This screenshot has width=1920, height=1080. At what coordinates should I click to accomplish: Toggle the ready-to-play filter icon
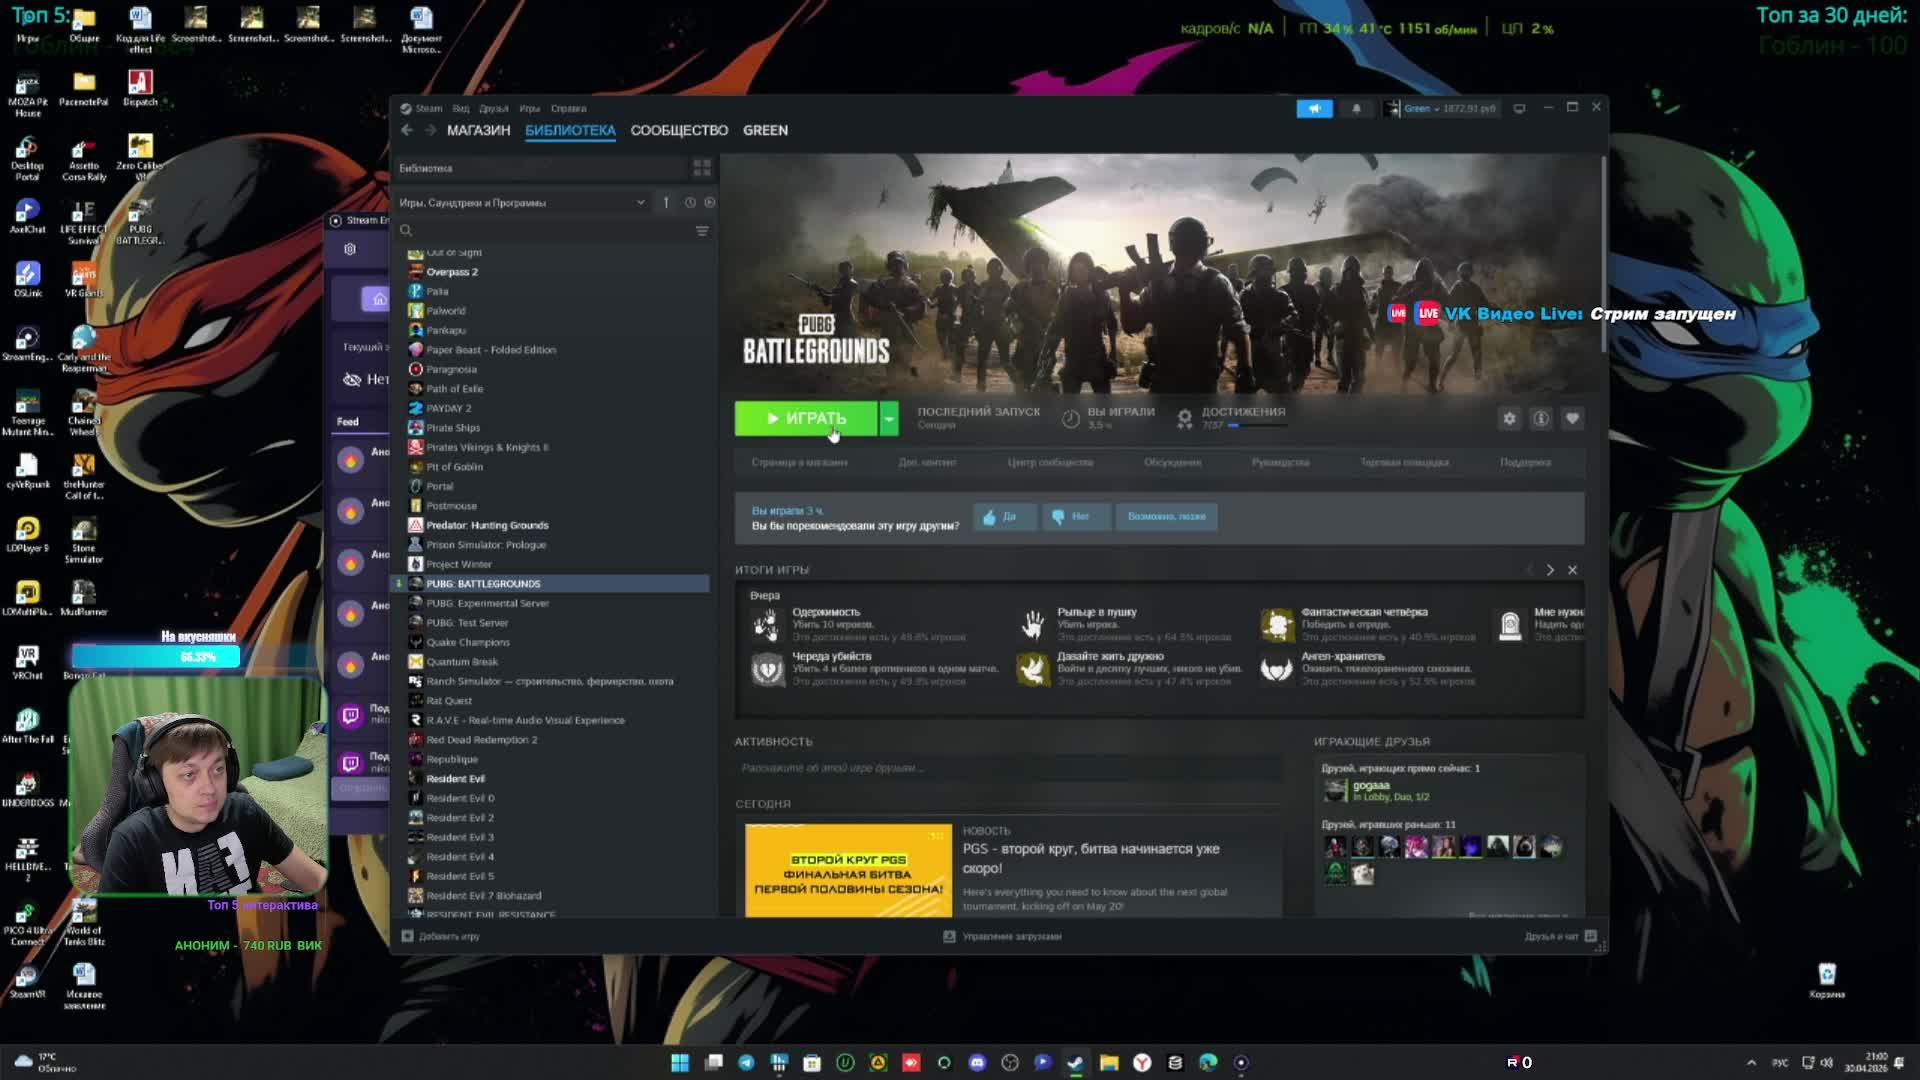pos(710,203)
